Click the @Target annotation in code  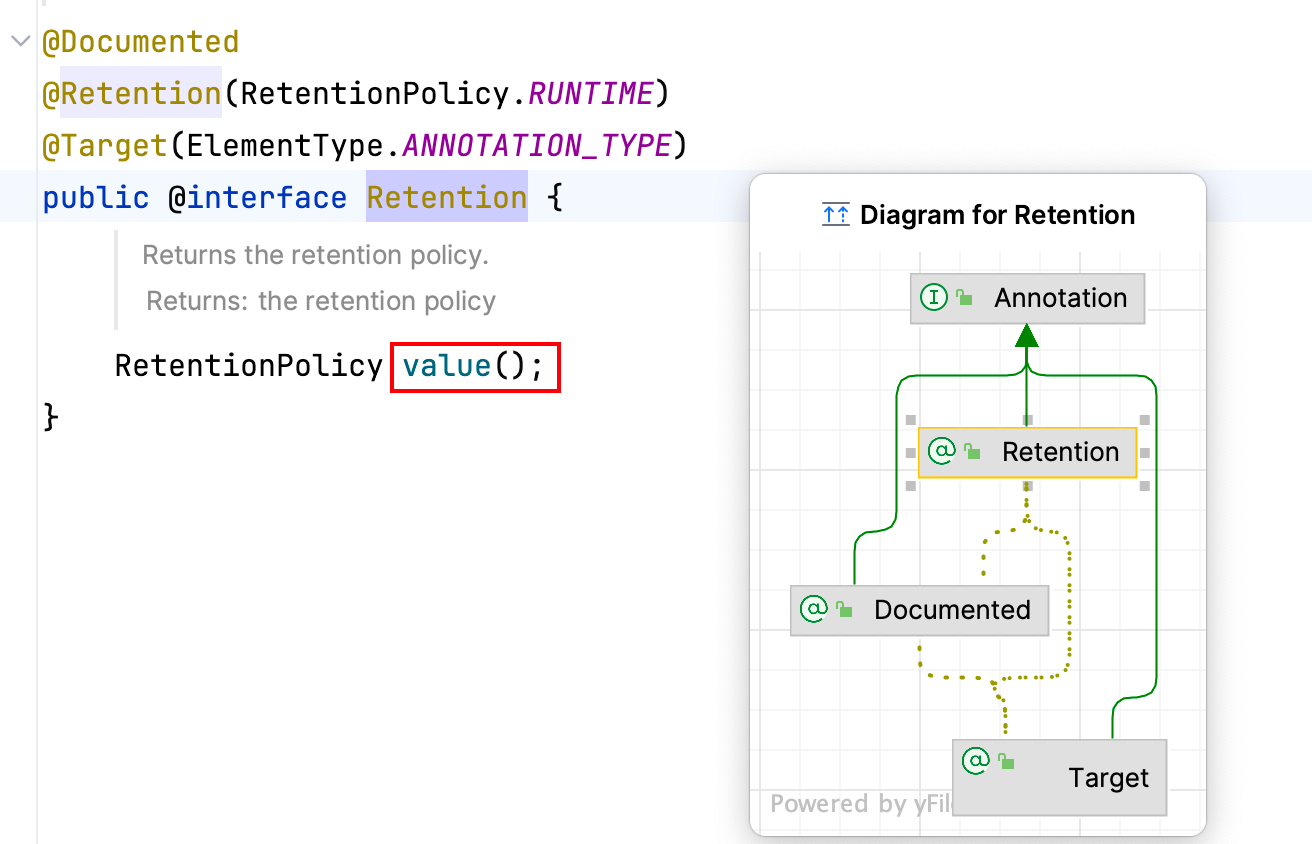coord(105,146)
